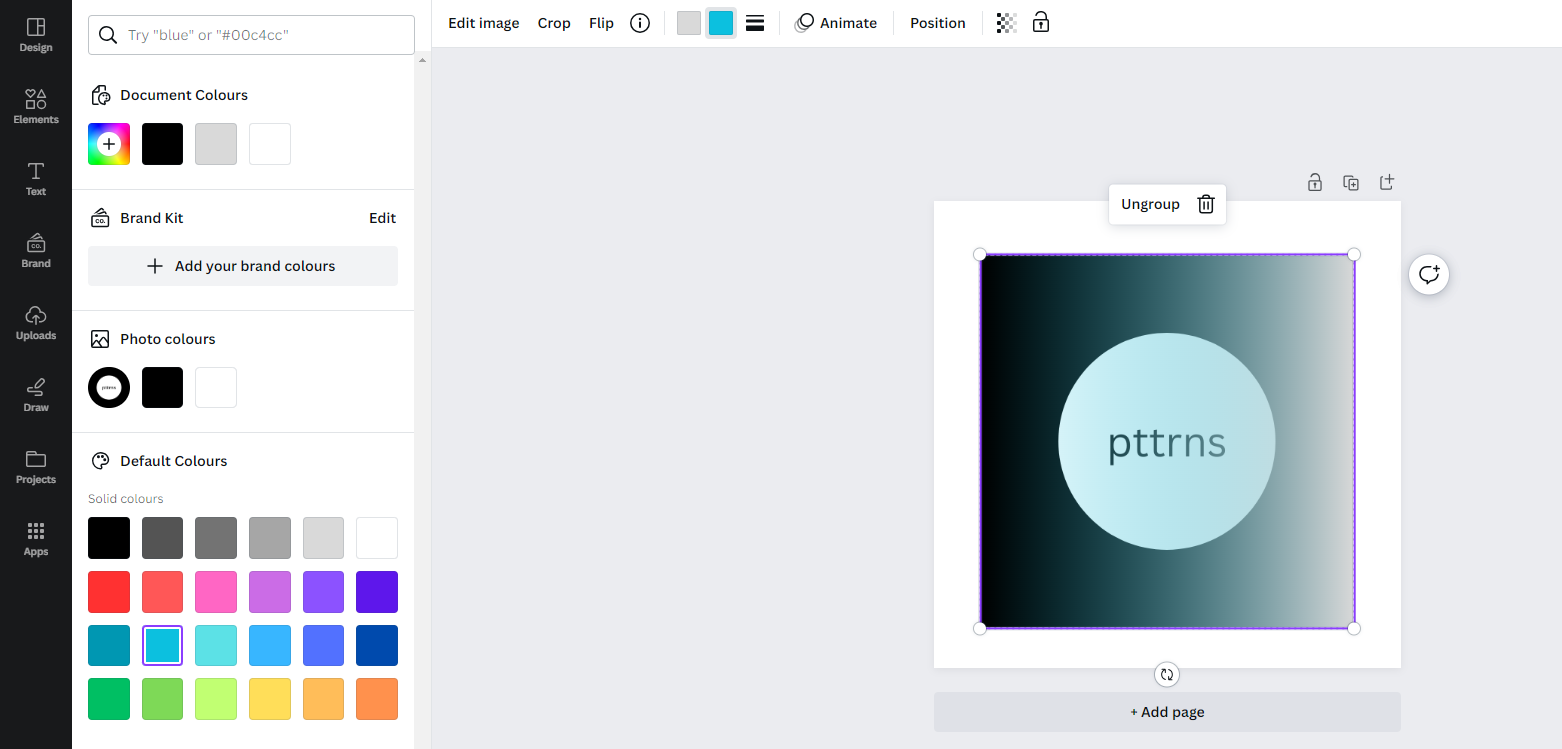The height and width of the screenshot is (749, 1562).
Task: Duplicate the page
Action: [1351, 183]
